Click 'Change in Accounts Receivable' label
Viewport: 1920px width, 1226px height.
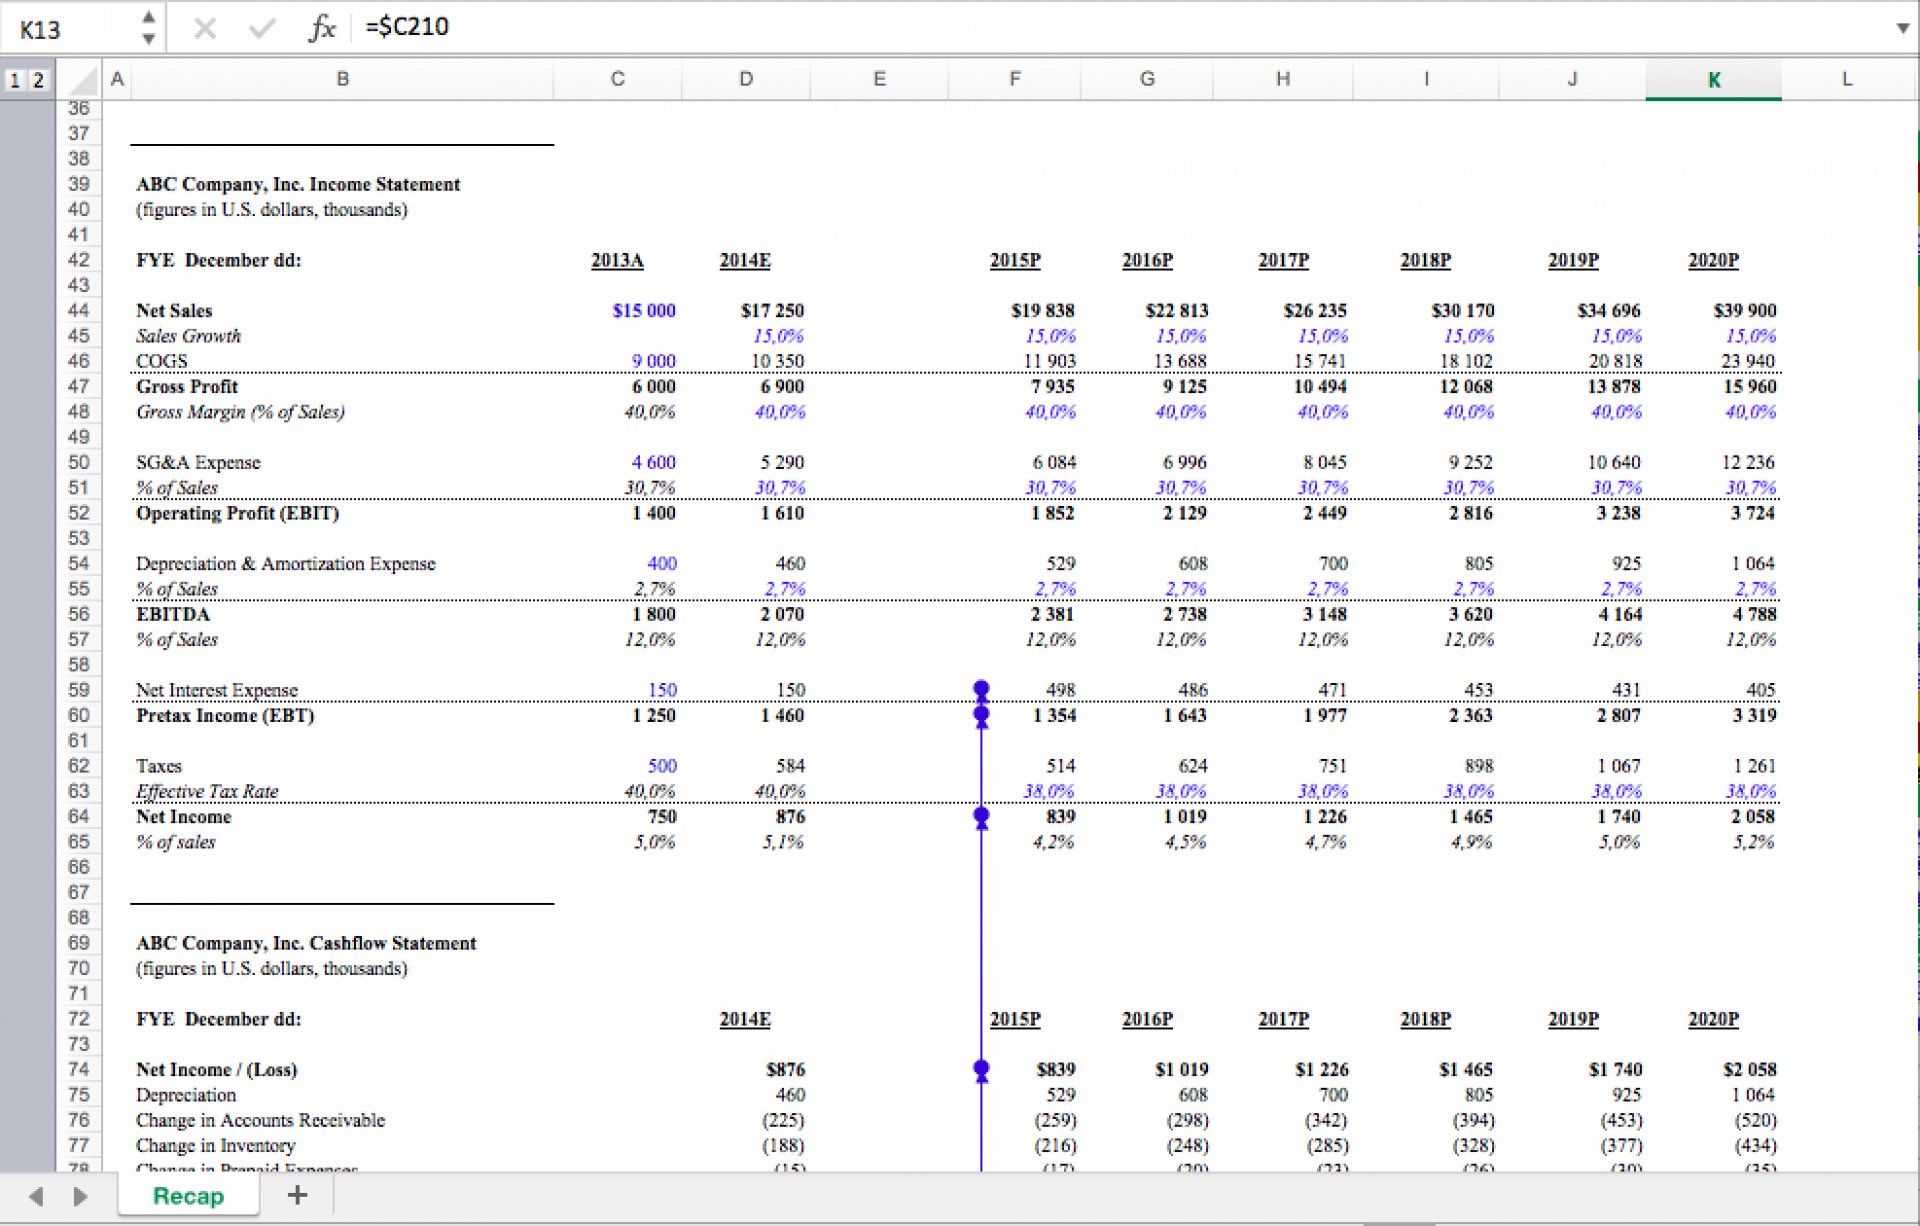(260, 1120)
